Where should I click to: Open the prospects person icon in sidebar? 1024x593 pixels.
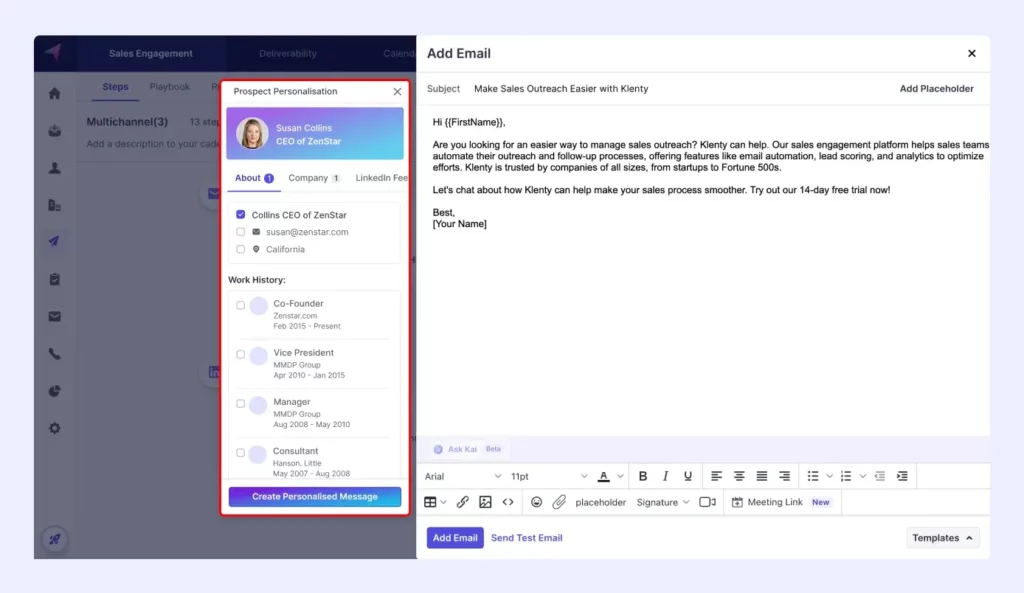tap(55, 168)
